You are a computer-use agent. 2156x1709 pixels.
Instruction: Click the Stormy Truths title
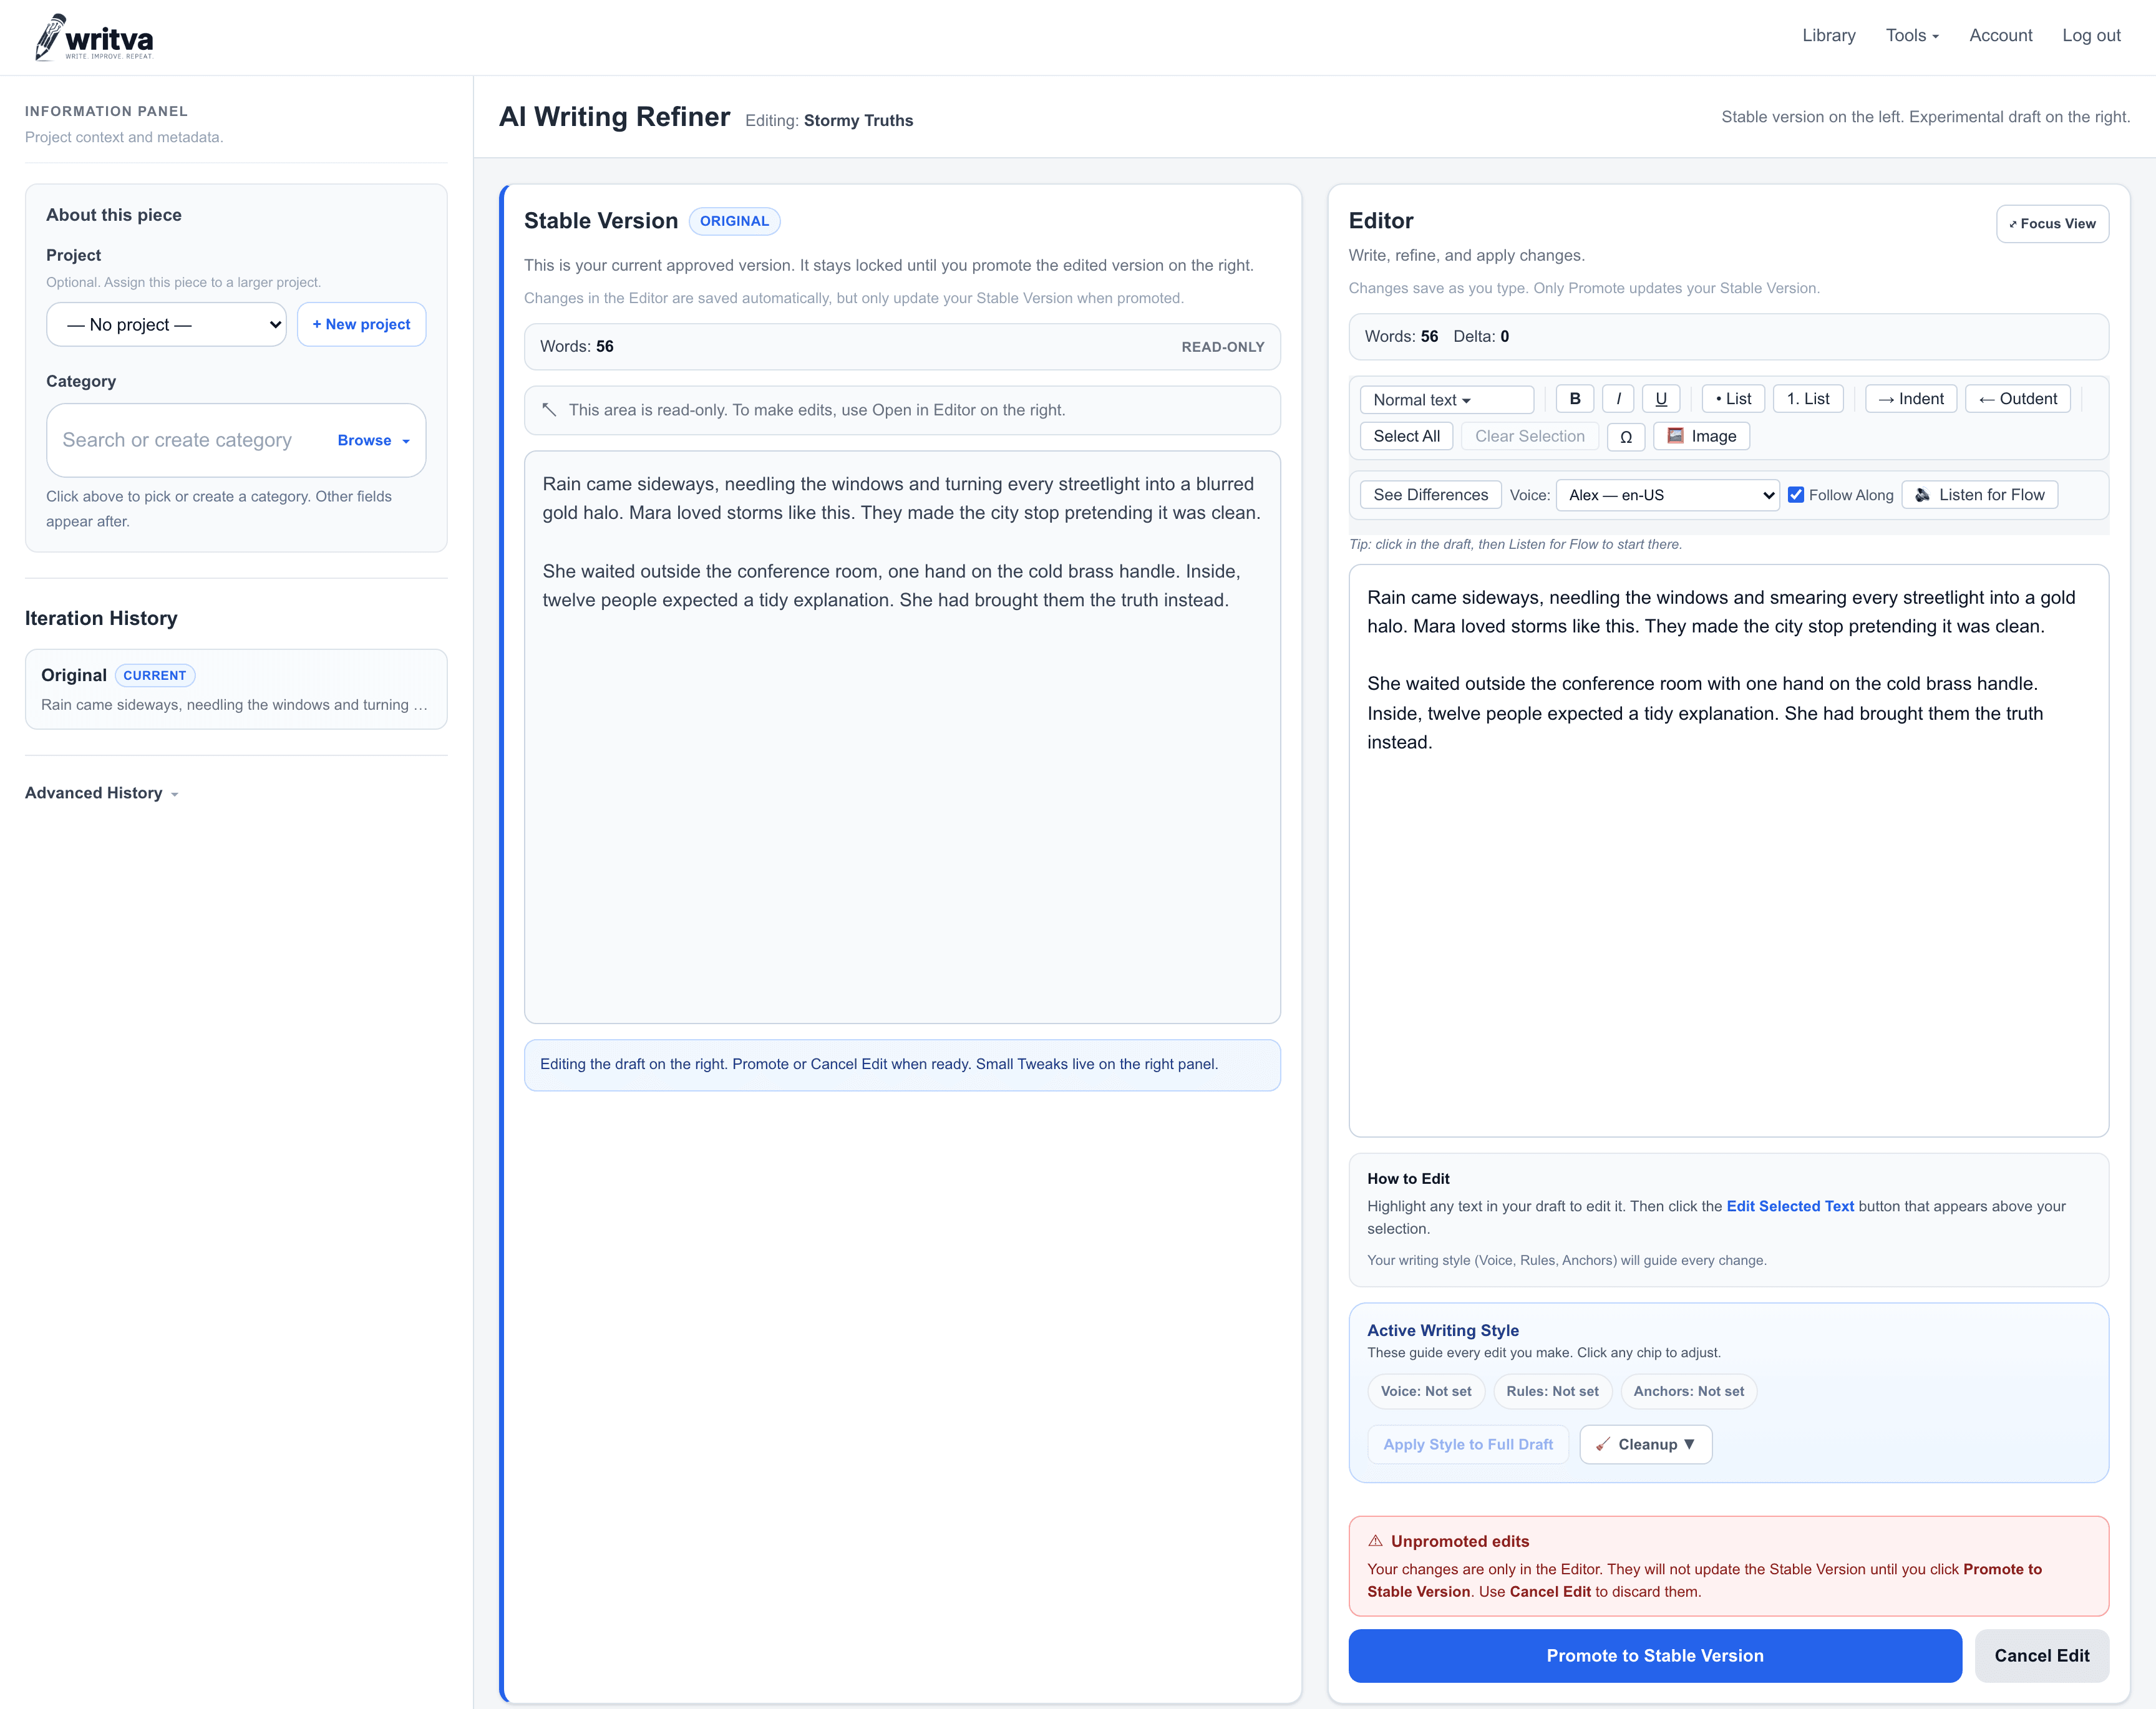click(858, 121)
